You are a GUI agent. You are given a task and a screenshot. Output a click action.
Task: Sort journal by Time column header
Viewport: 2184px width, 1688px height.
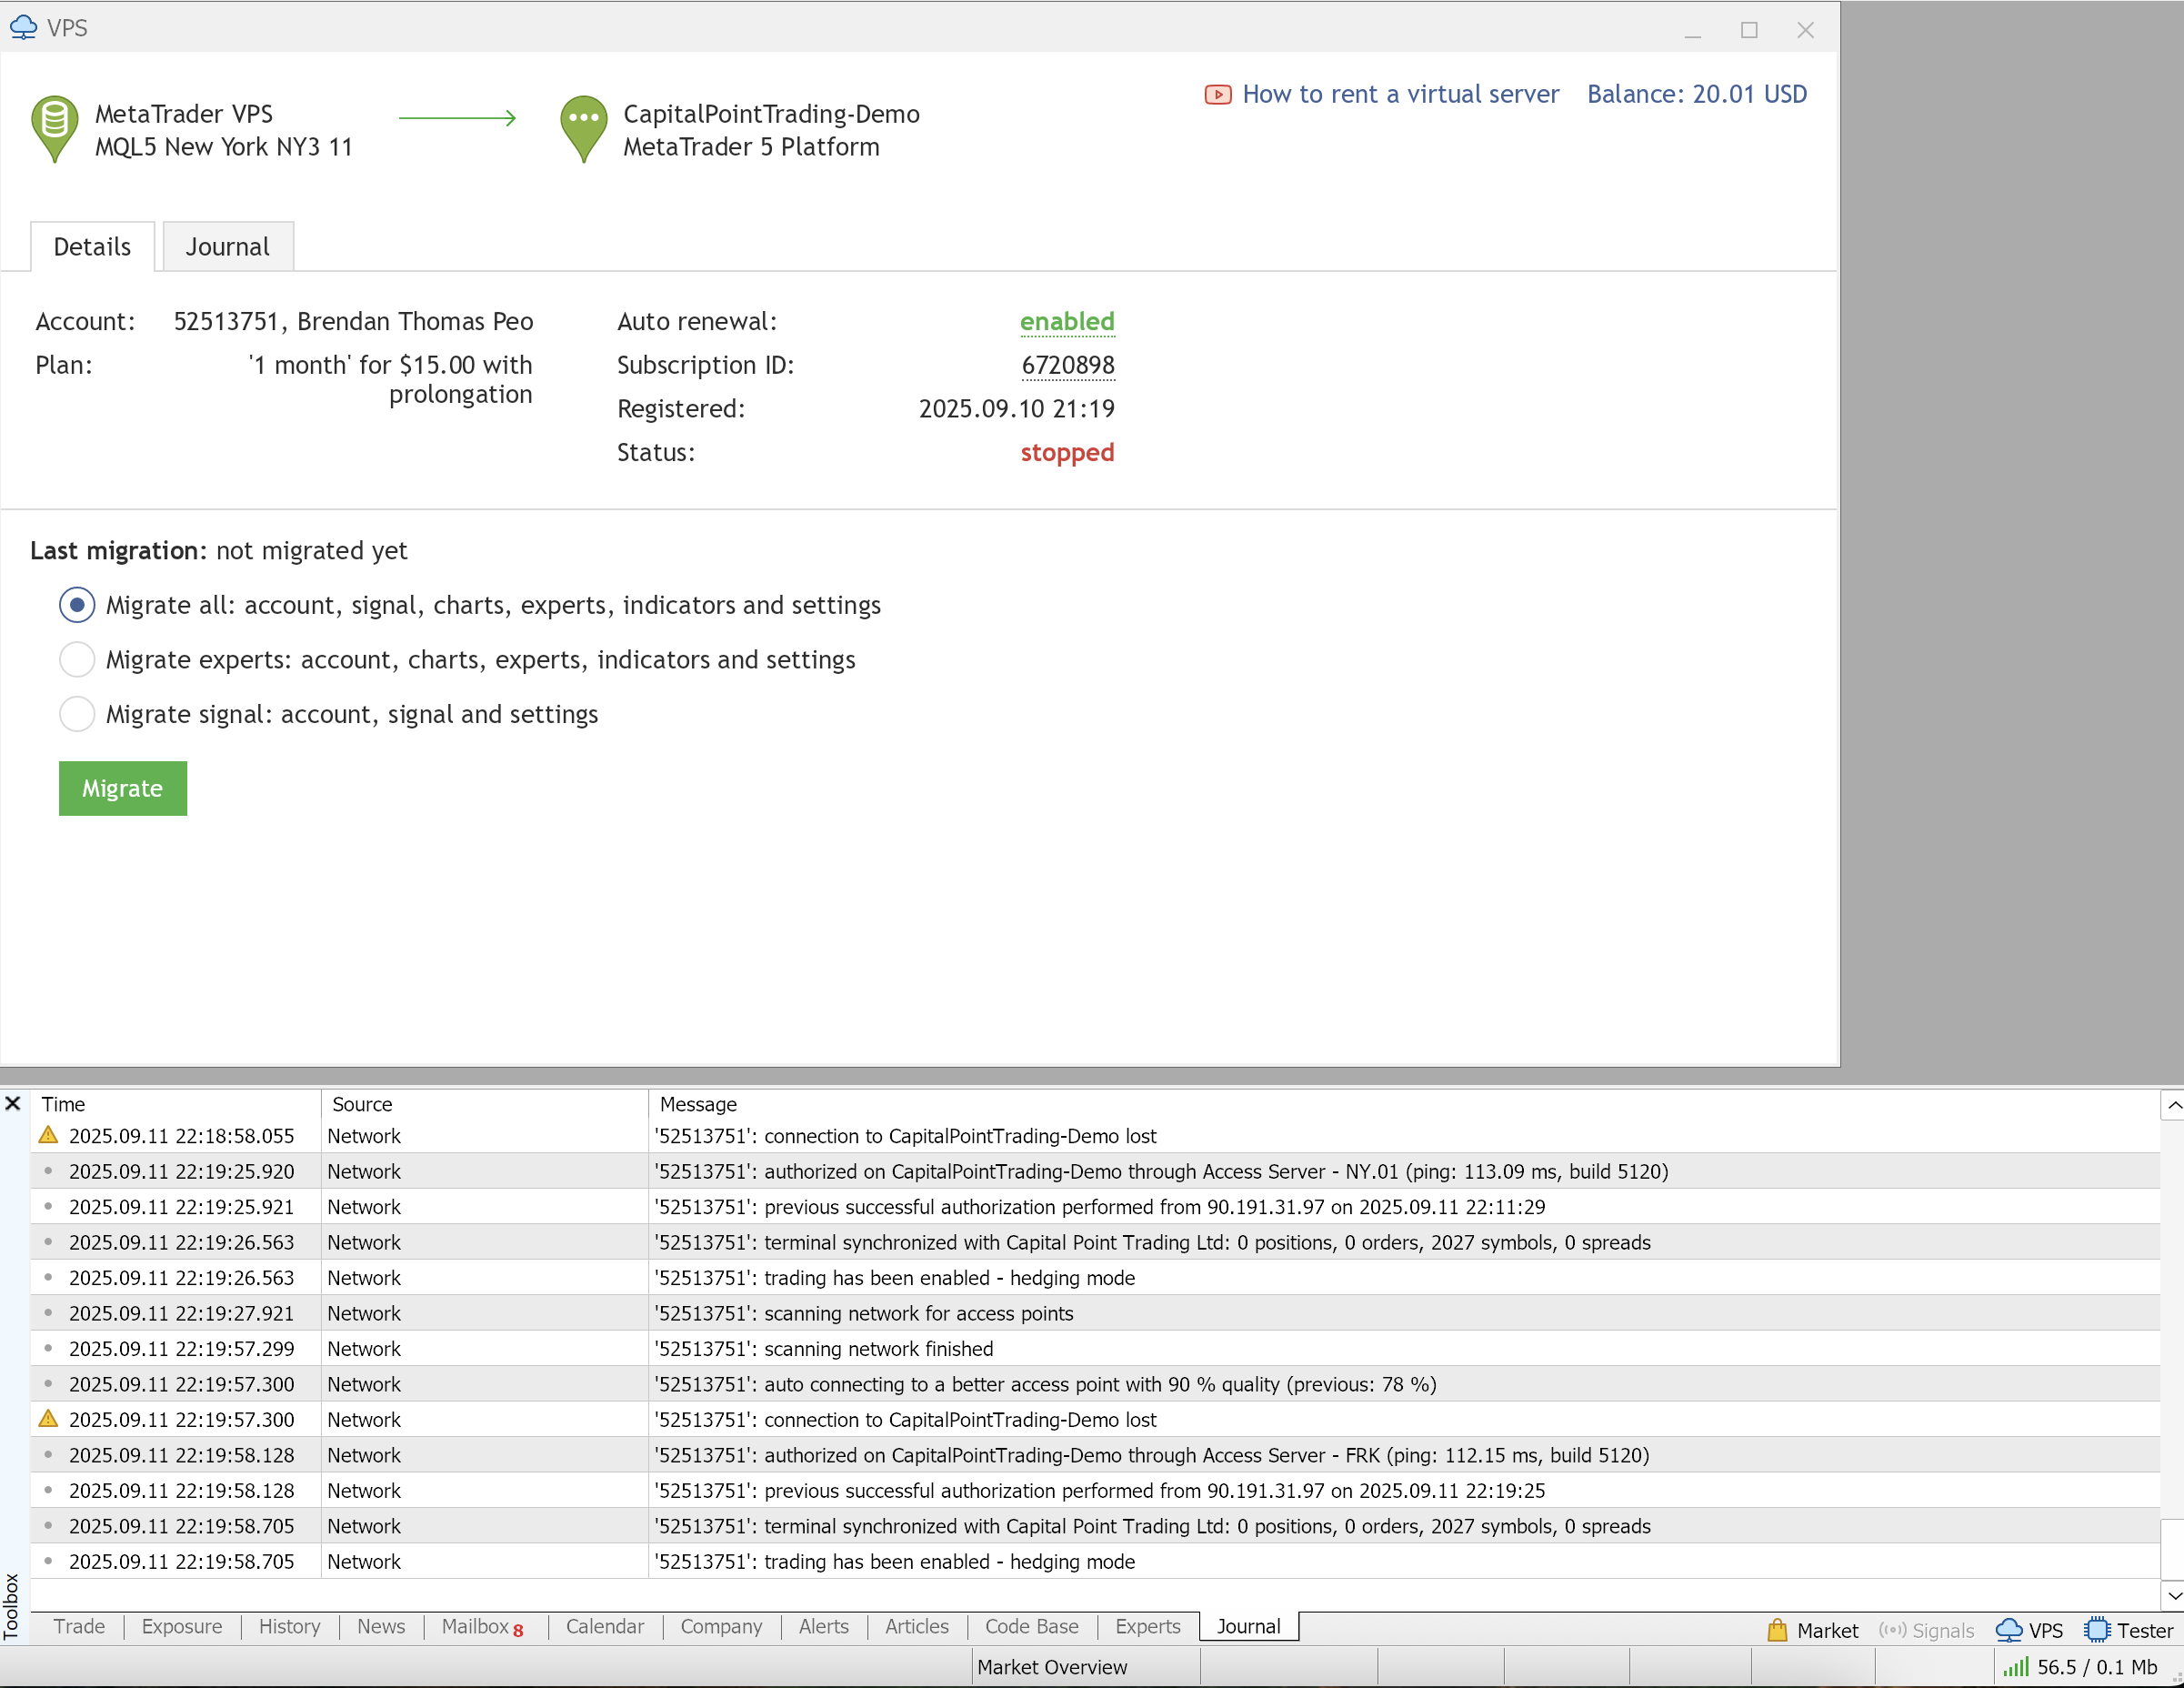point(175,1104)
